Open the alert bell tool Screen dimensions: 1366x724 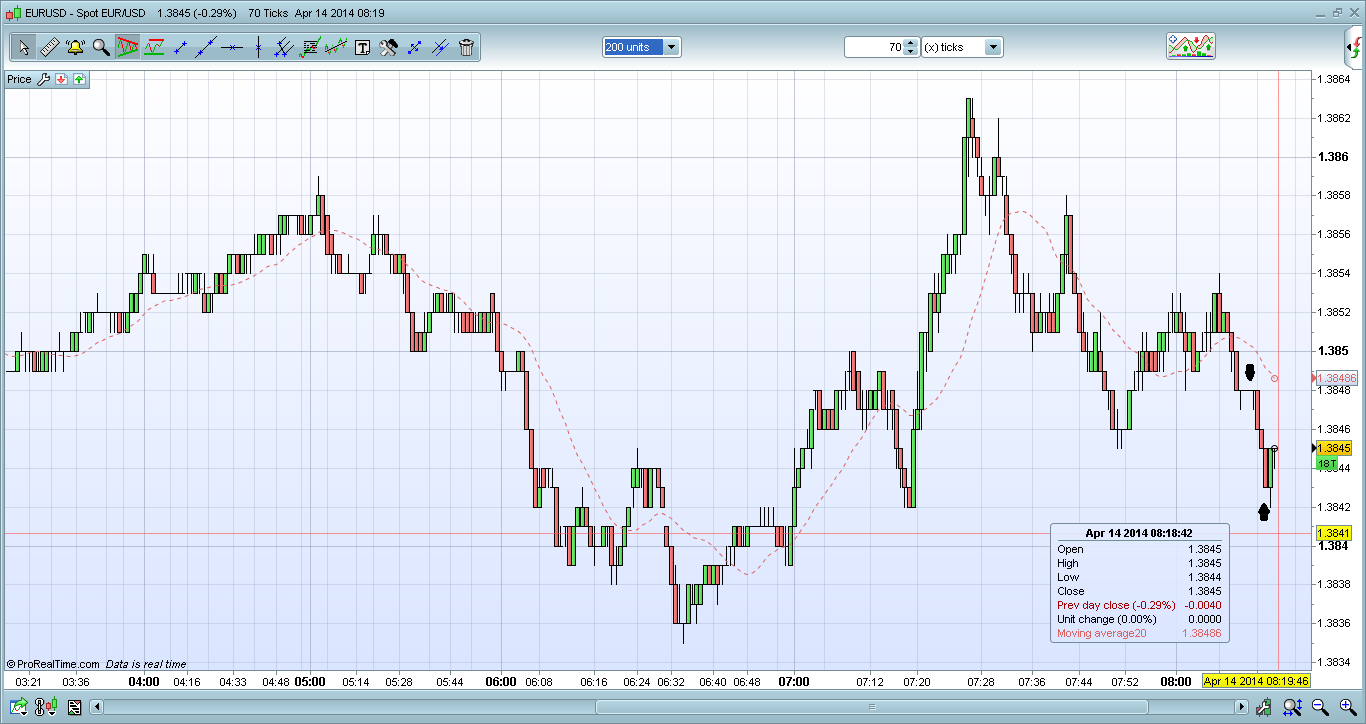pyautogui.click(x=75, y=47)
